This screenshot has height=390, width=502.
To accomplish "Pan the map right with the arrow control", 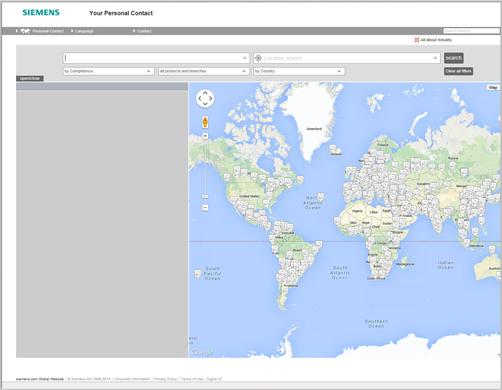I will click(210, 98).
